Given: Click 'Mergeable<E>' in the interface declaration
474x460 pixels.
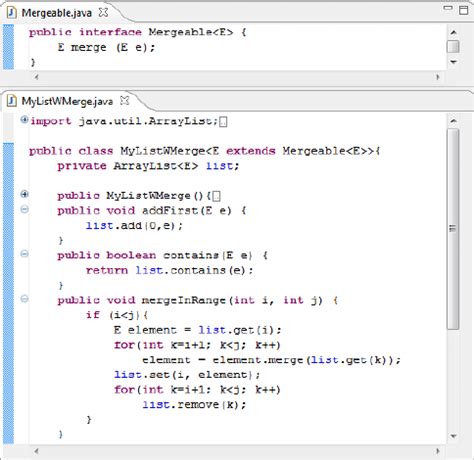Looking at the screenshot, I should [x=191, y=32].
